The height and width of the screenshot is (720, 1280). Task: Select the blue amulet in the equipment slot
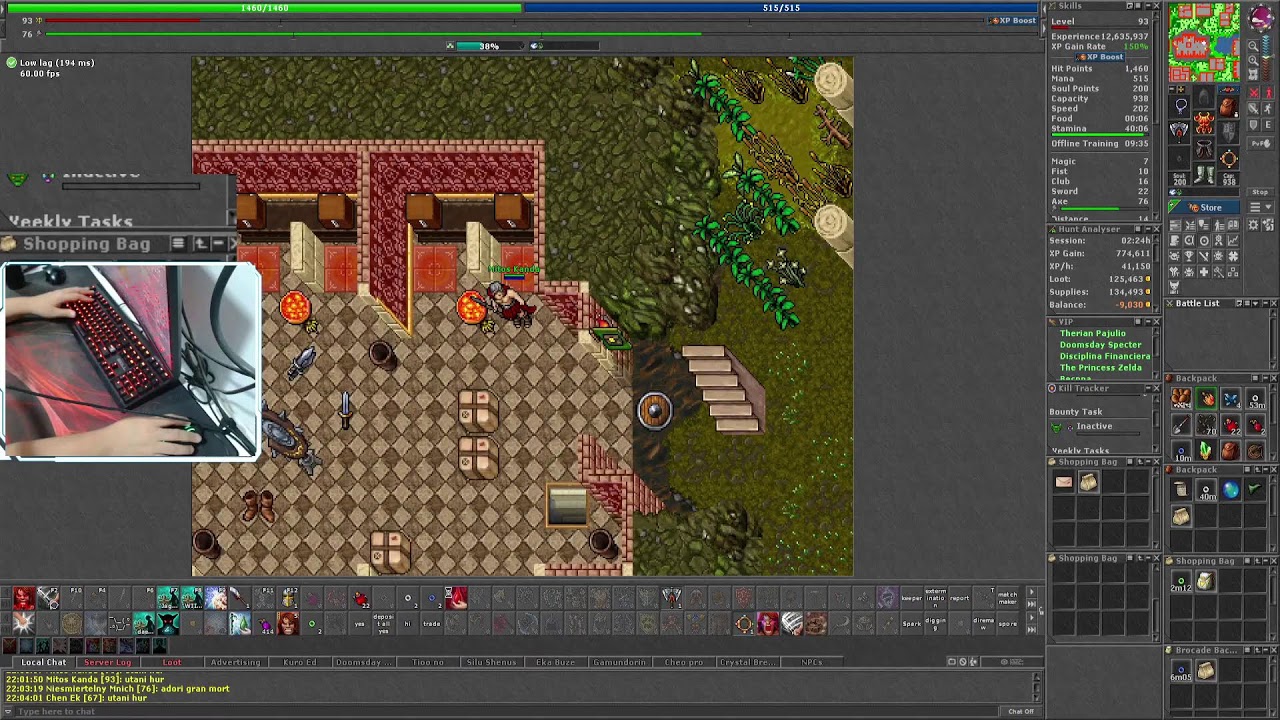(1181, 106)
